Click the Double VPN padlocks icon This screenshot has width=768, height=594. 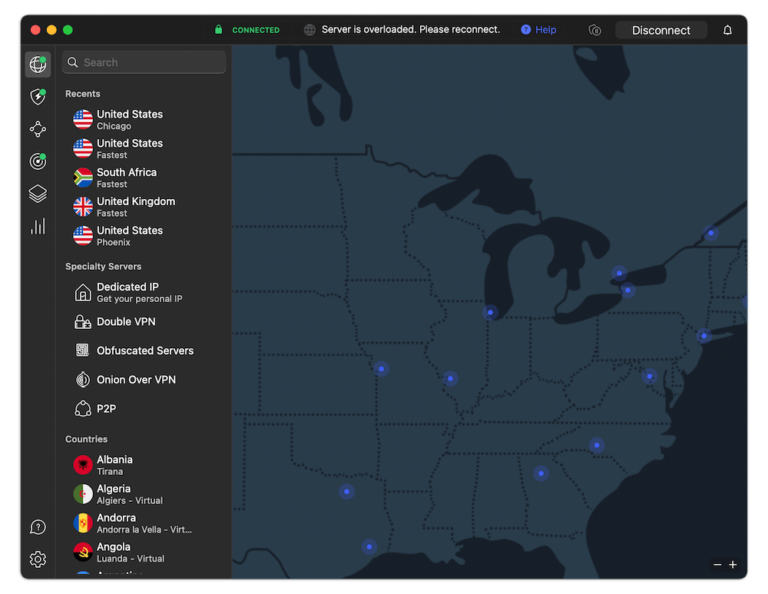click(83, 322)
